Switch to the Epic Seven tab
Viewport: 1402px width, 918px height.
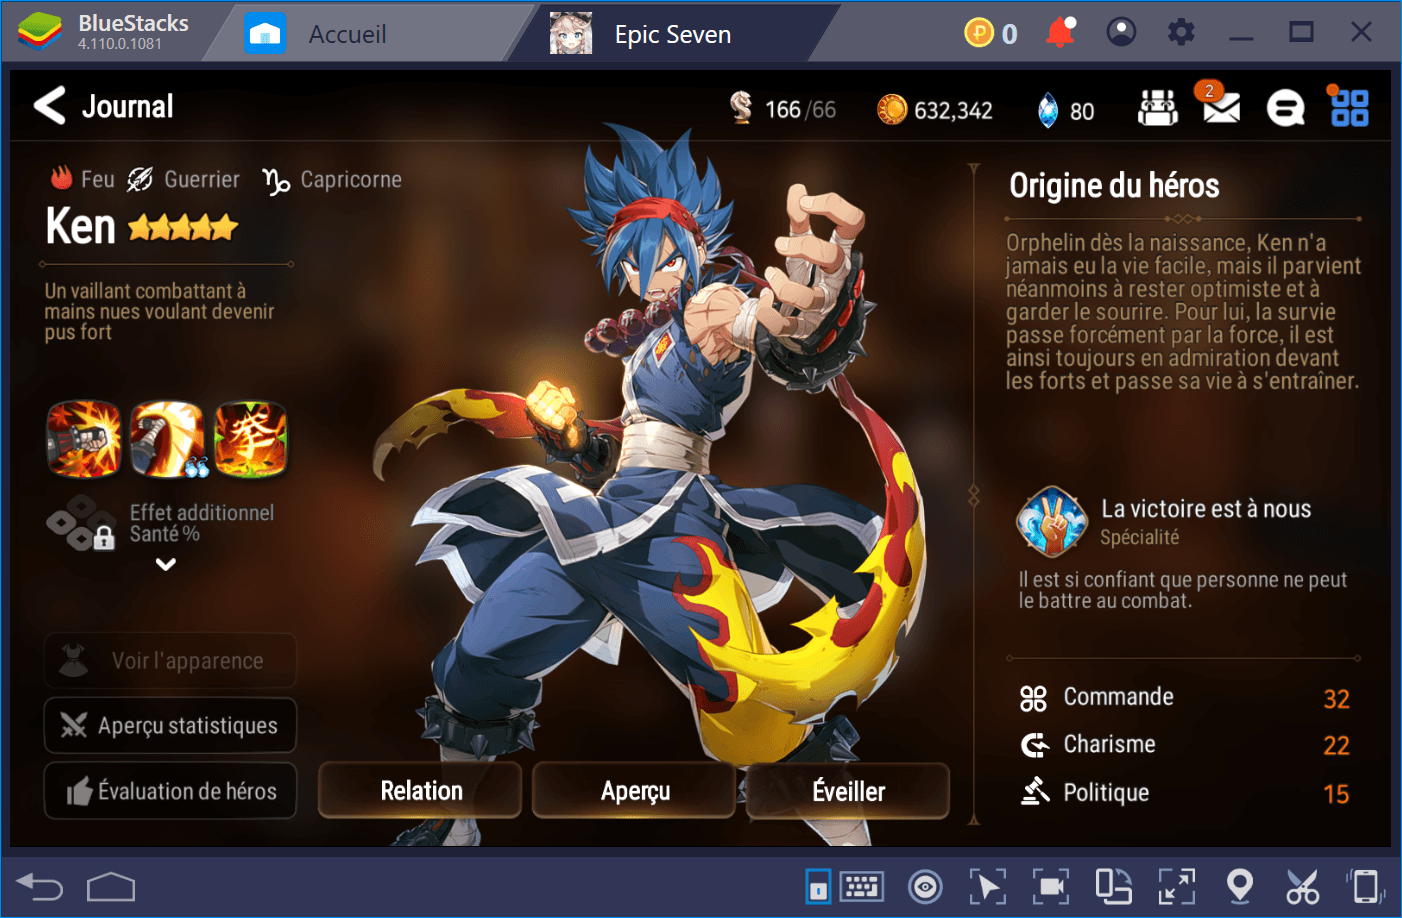click(672, 34)
